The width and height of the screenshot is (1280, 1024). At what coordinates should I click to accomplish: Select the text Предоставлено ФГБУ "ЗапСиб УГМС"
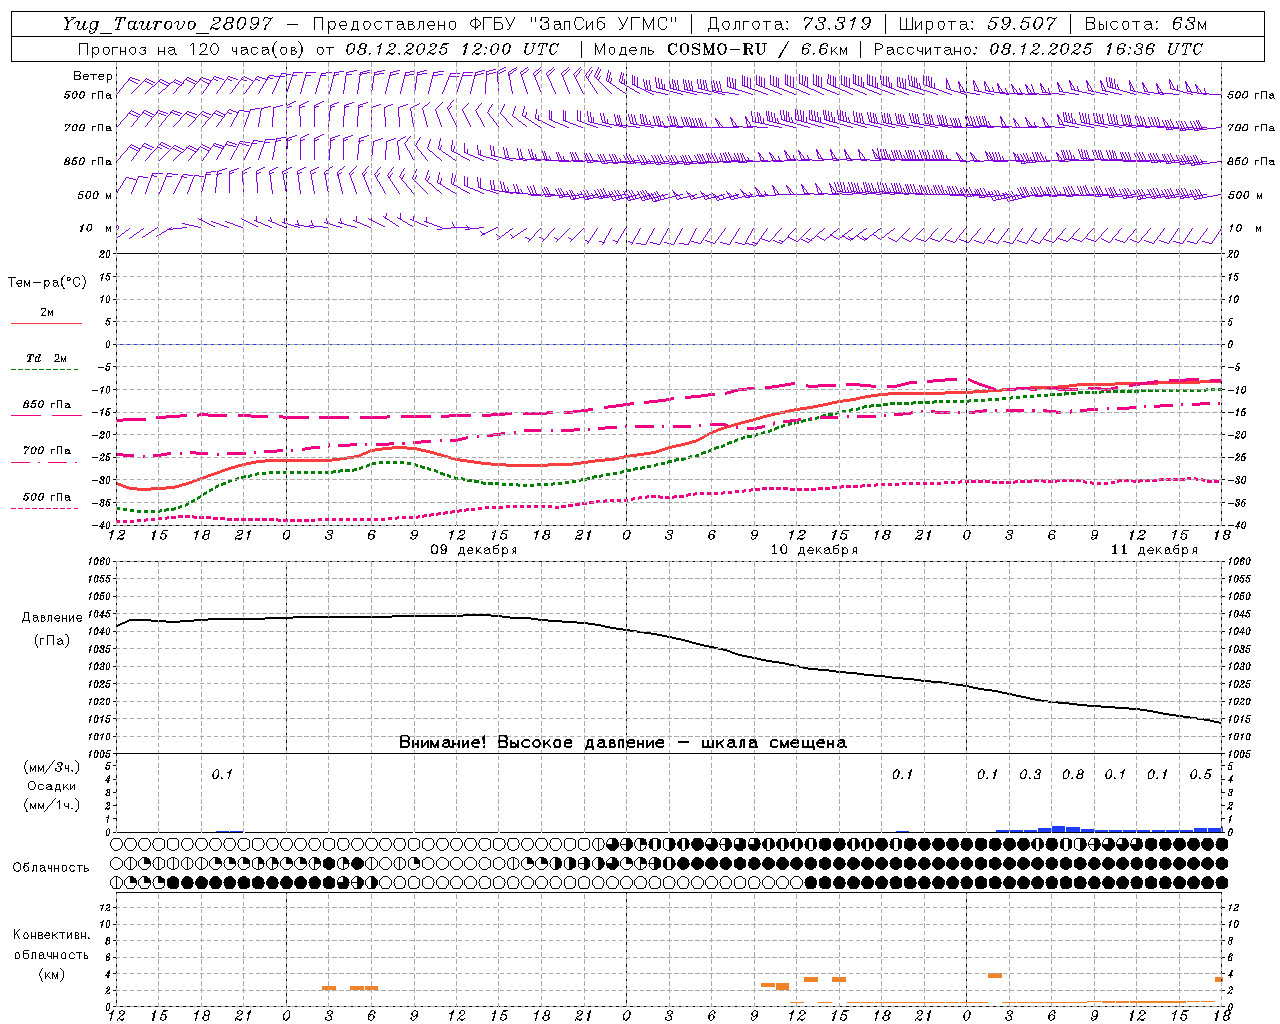tap(495, 24)
